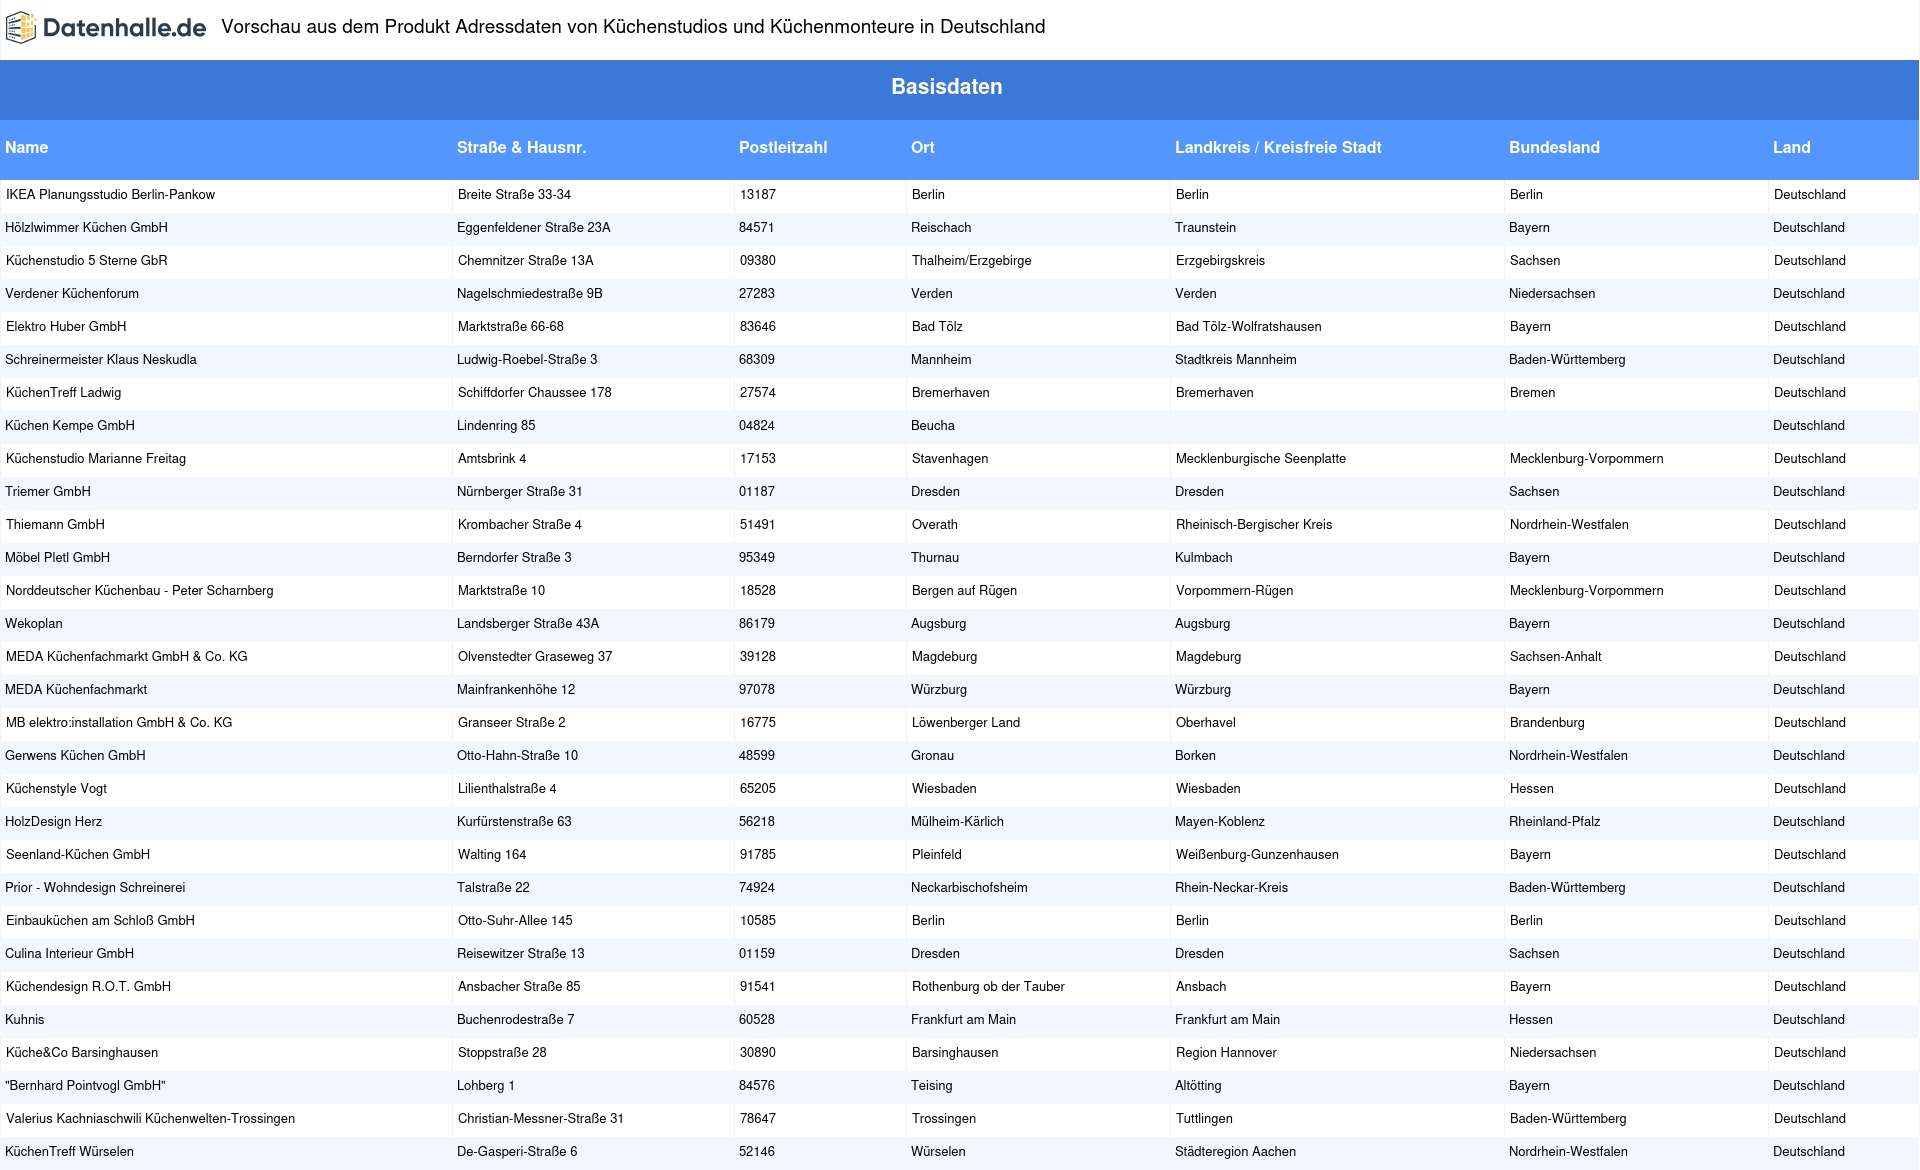Image resolution: width=1920 pixels, height=1170 pixels.
Task: Click the Land column header
Action: pos(1792,148)
